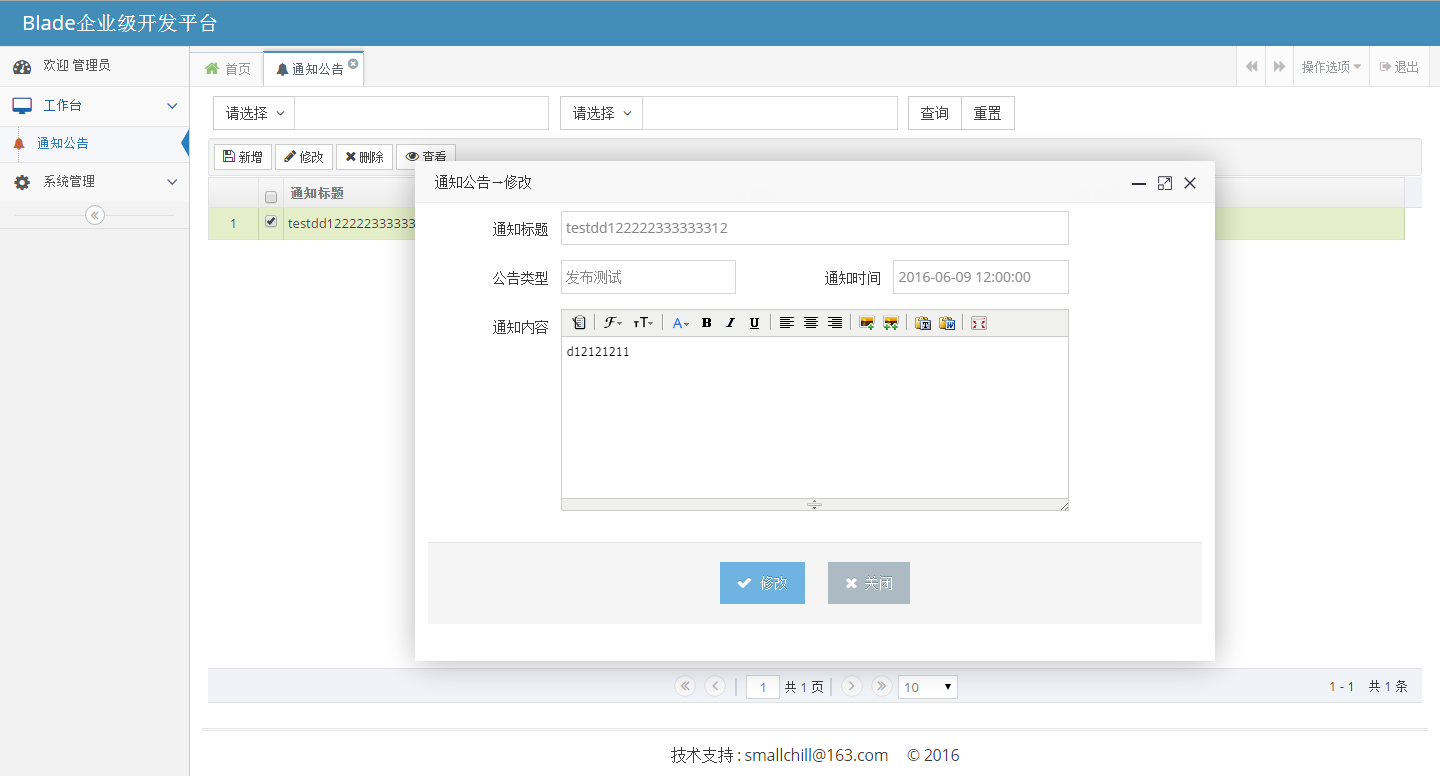The image size is (1440, 776).
Task: Click inside the content editor text area
Action: (815, 417)
